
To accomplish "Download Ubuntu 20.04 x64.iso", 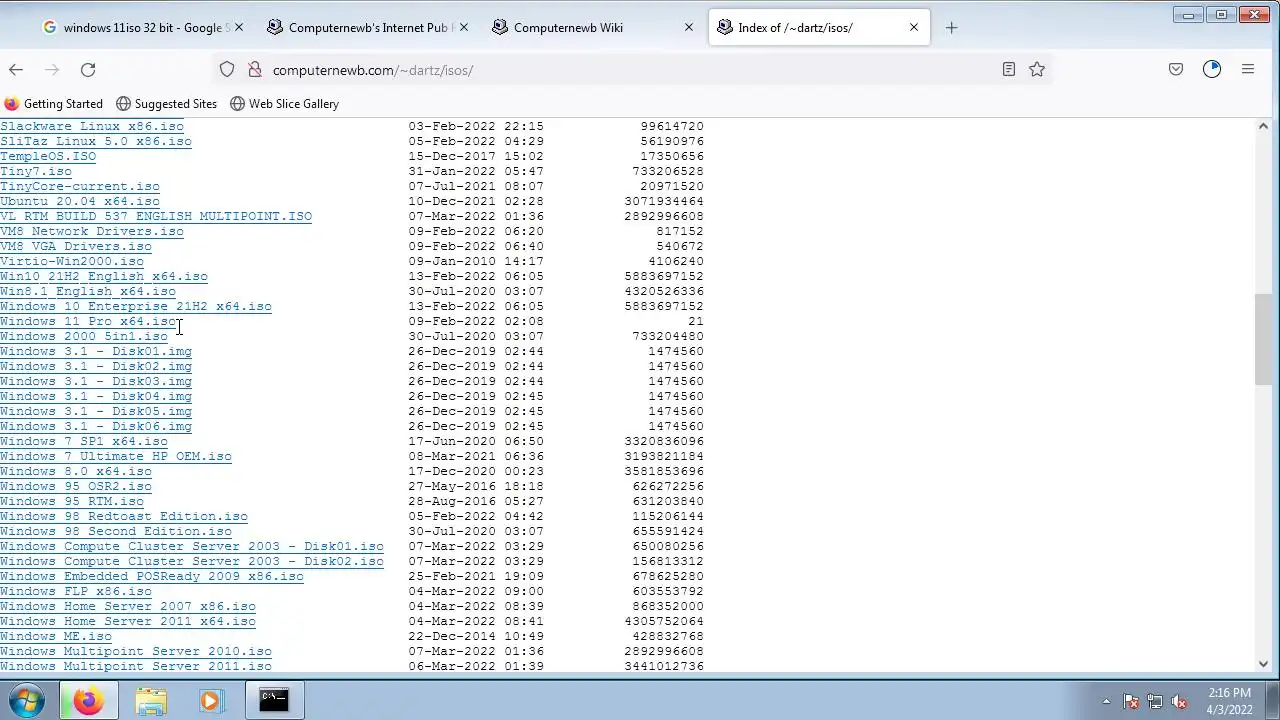I will [80, 201].
